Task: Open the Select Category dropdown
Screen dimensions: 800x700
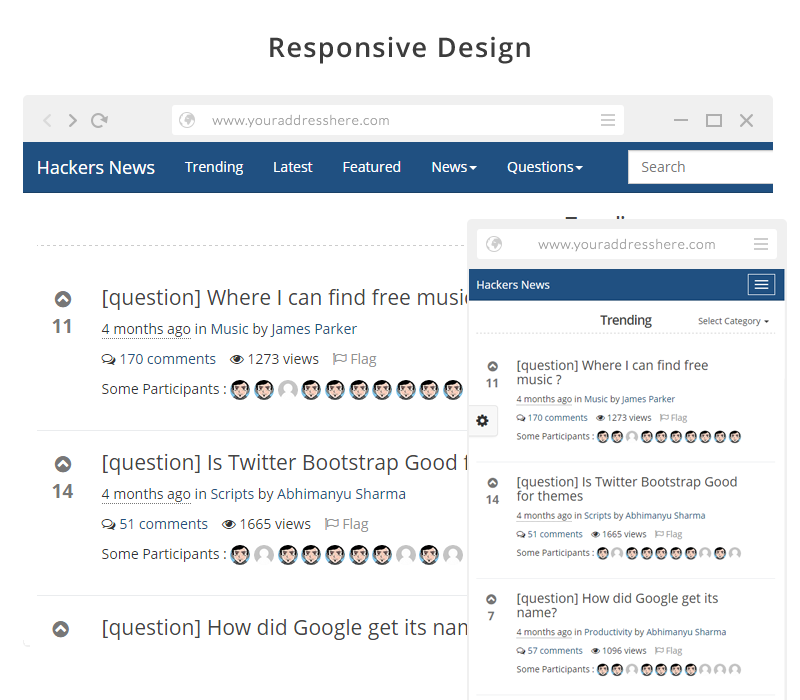Action: click(x=733, y=321)
